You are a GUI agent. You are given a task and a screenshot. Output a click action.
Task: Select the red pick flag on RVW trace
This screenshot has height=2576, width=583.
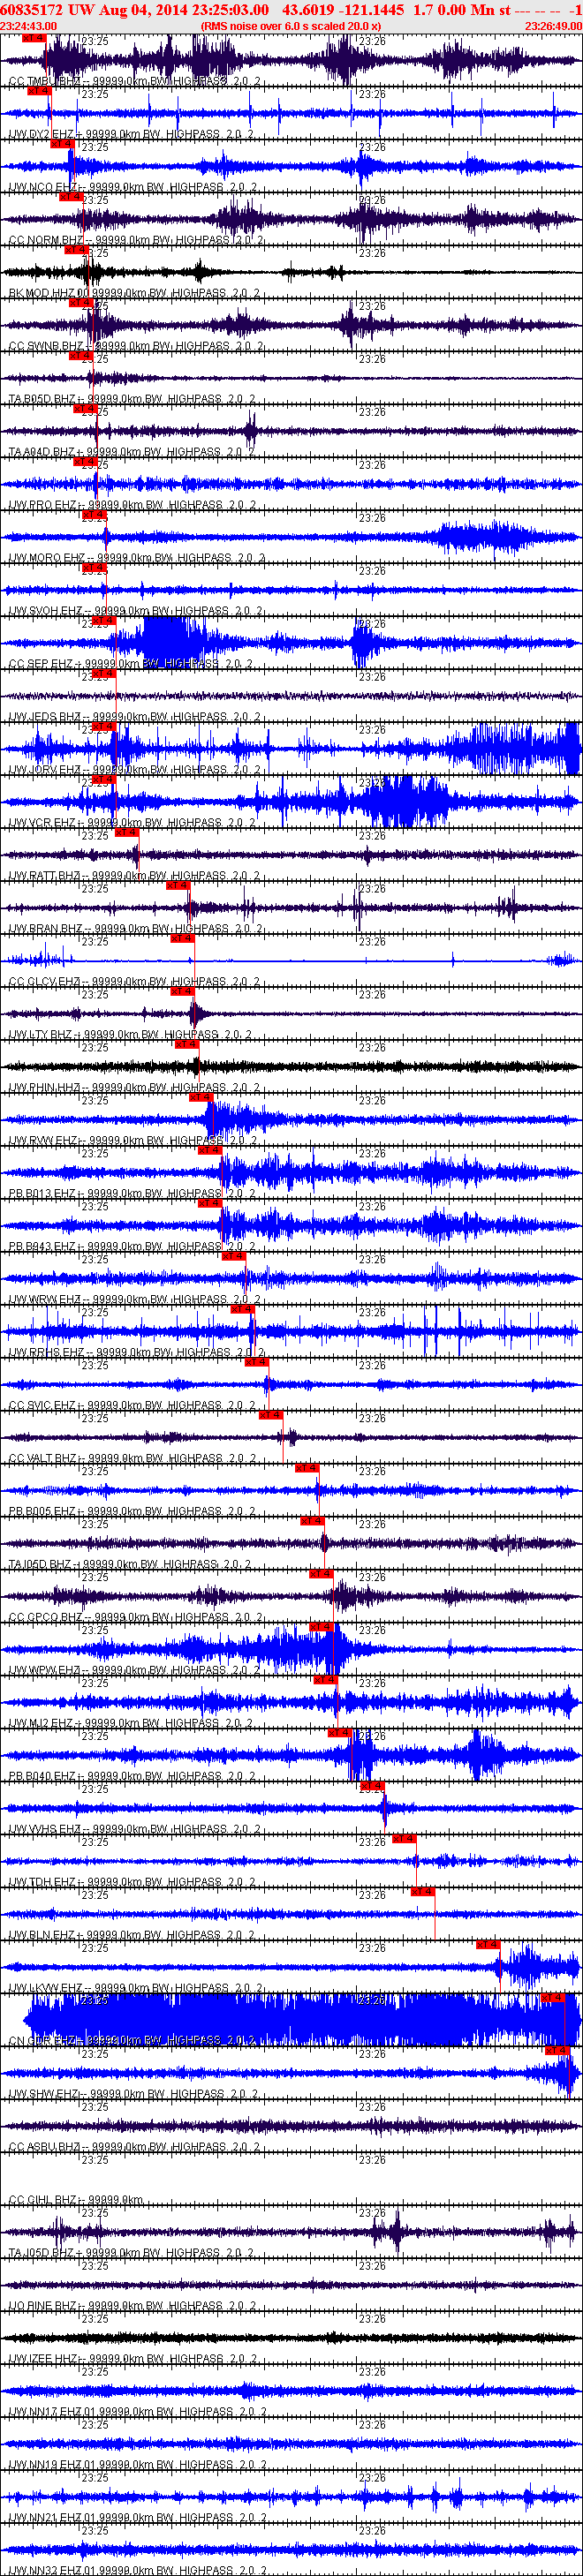[200, 1097]
